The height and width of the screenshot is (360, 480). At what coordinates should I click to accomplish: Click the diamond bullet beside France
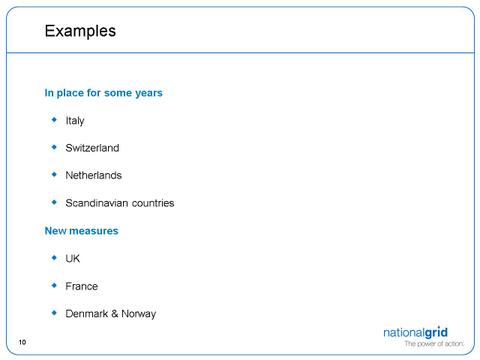(x=54, y=285)
